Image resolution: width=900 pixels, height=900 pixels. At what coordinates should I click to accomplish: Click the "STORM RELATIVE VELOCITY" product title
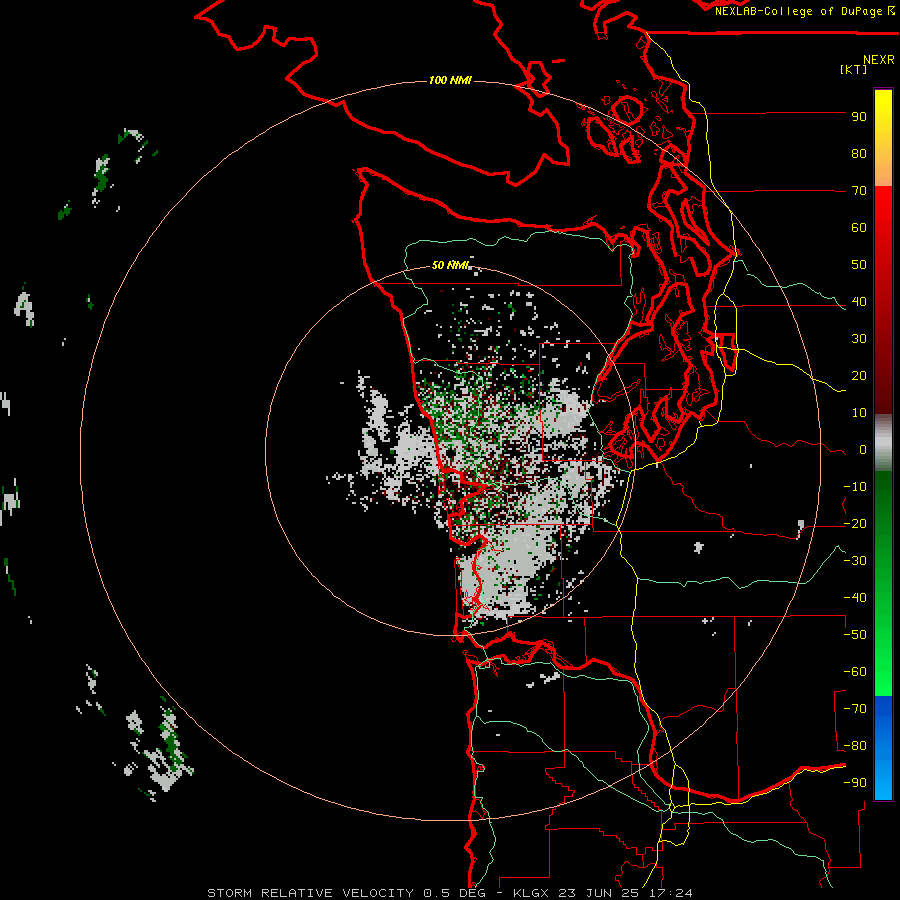[310, 893]
